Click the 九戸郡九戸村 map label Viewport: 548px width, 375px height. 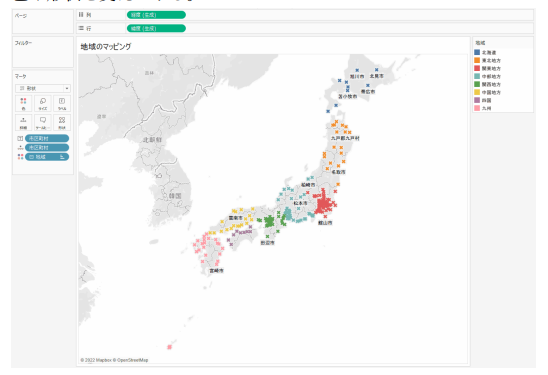[345, 138]
